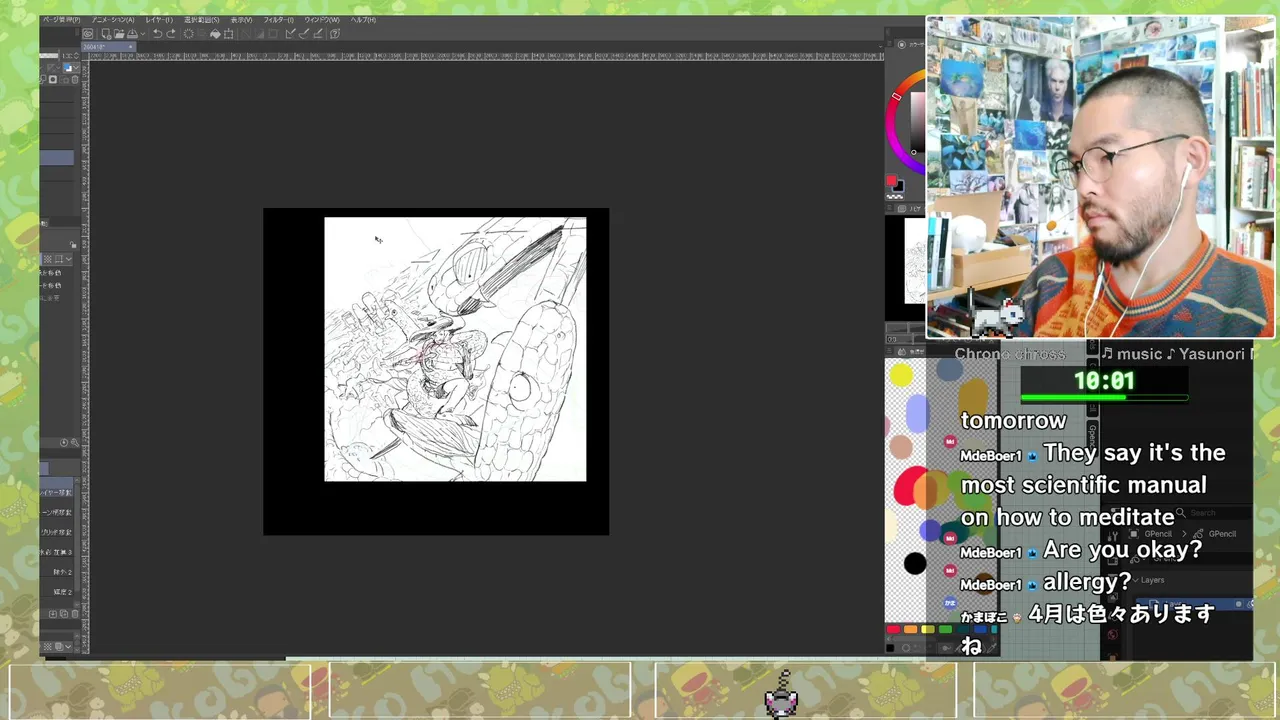The width and height of the screenshot is (1280, 720).
Task: Select the red foreground color swatch
Action: tap(891, 180)
